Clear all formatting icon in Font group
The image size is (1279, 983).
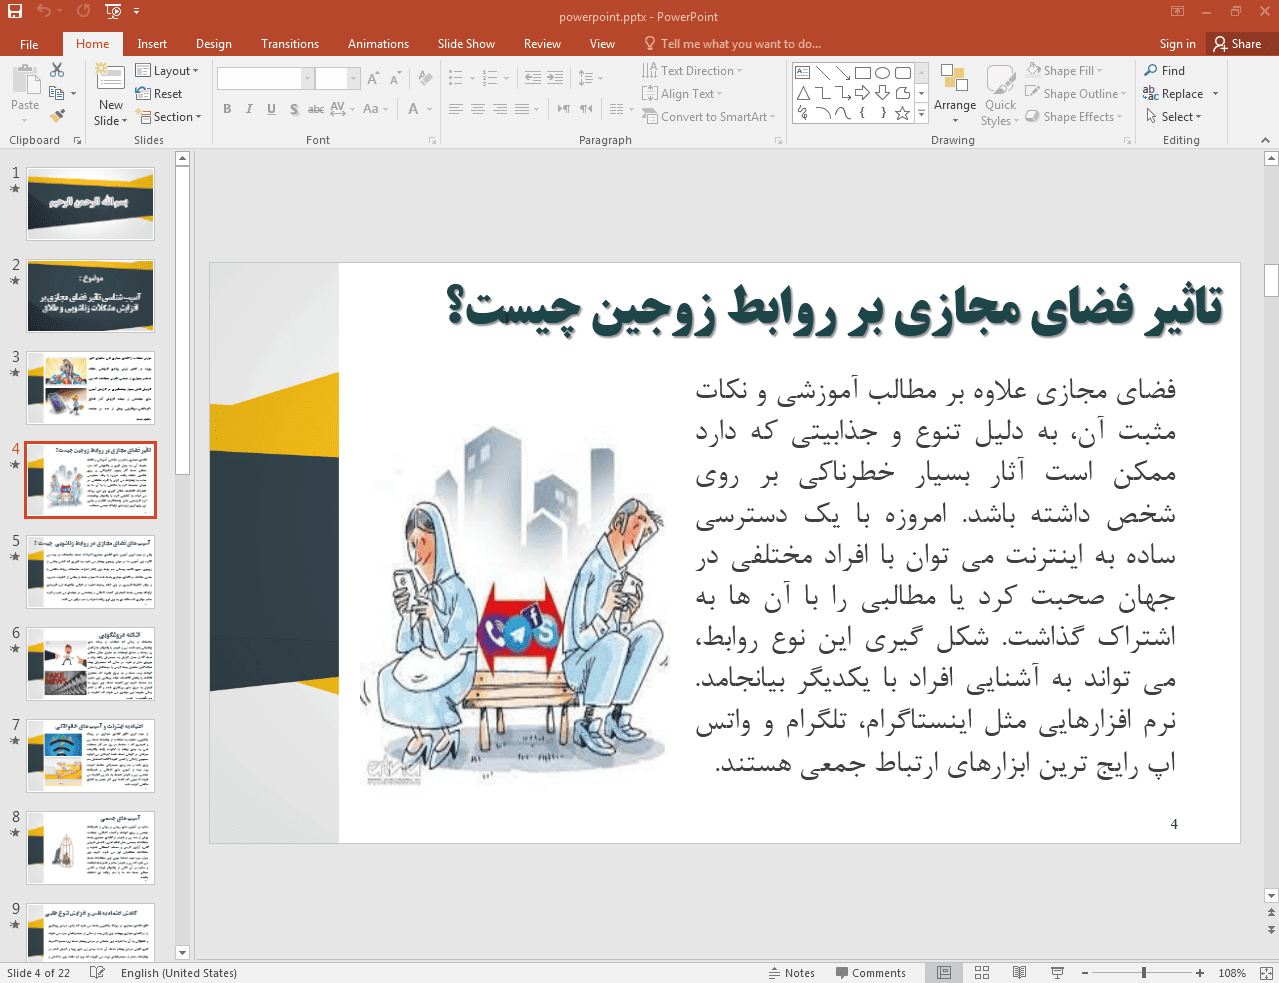(426, 78)
